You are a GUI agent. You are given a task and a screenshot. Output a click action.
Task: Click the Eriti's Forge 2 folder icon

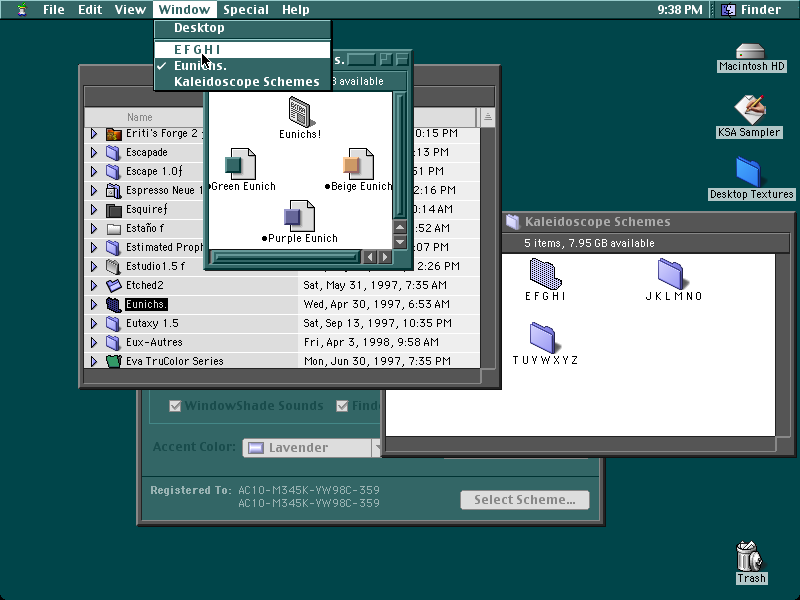[113, 134]
